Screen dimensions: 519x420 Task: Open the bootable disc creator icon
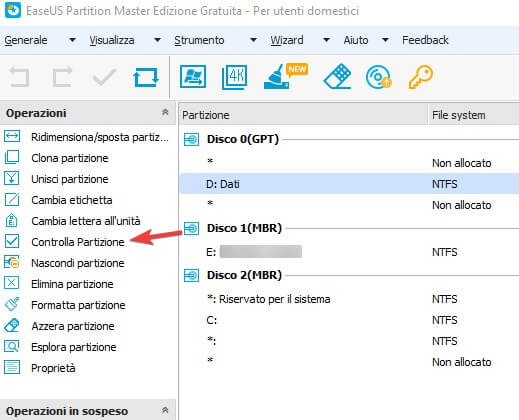[378, 77]
